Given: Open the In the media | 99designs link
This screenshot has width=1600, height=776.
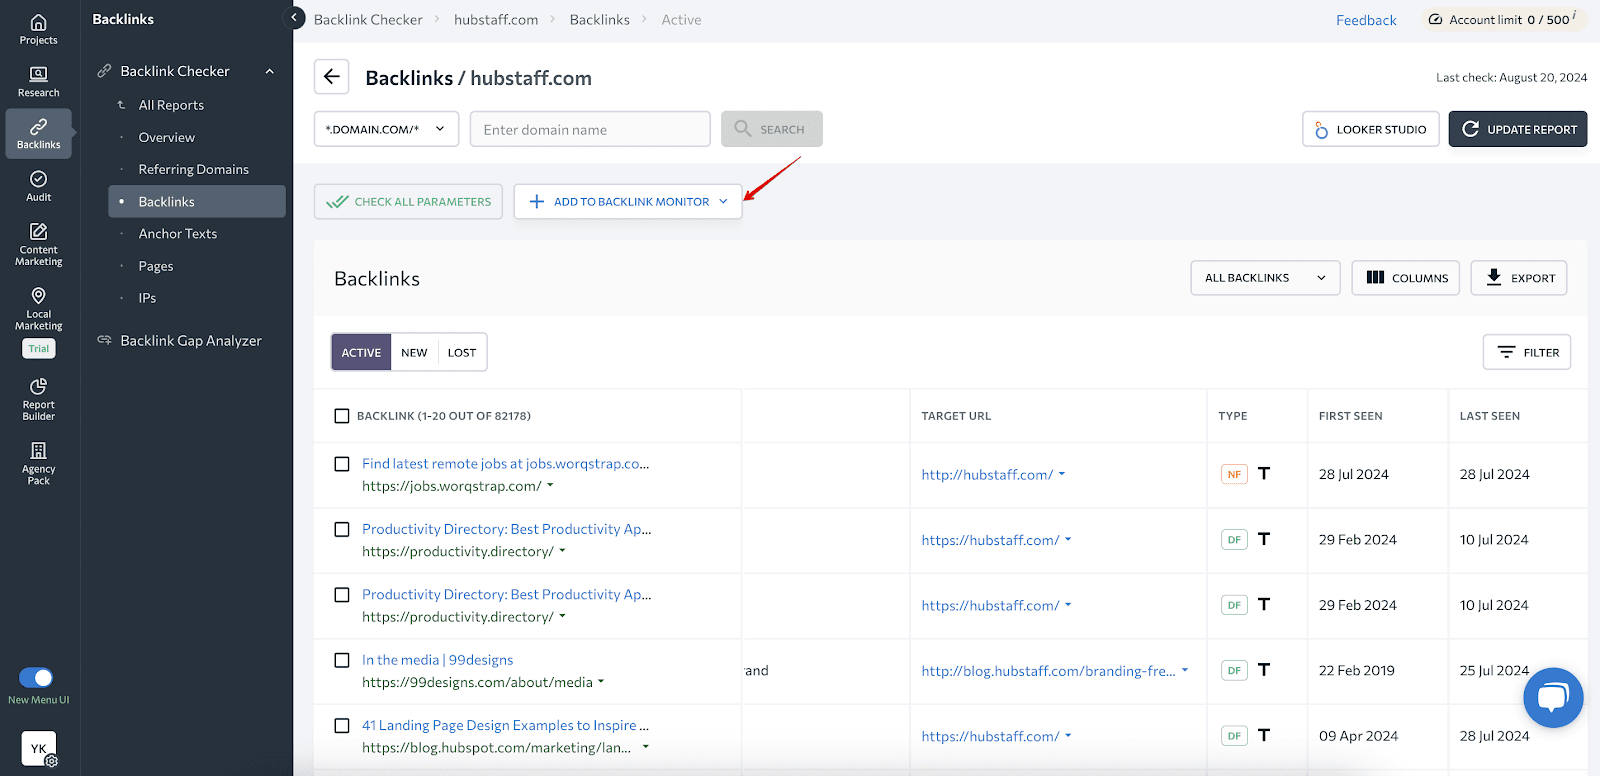Looking at the screenshot, I should click(437, 660).
